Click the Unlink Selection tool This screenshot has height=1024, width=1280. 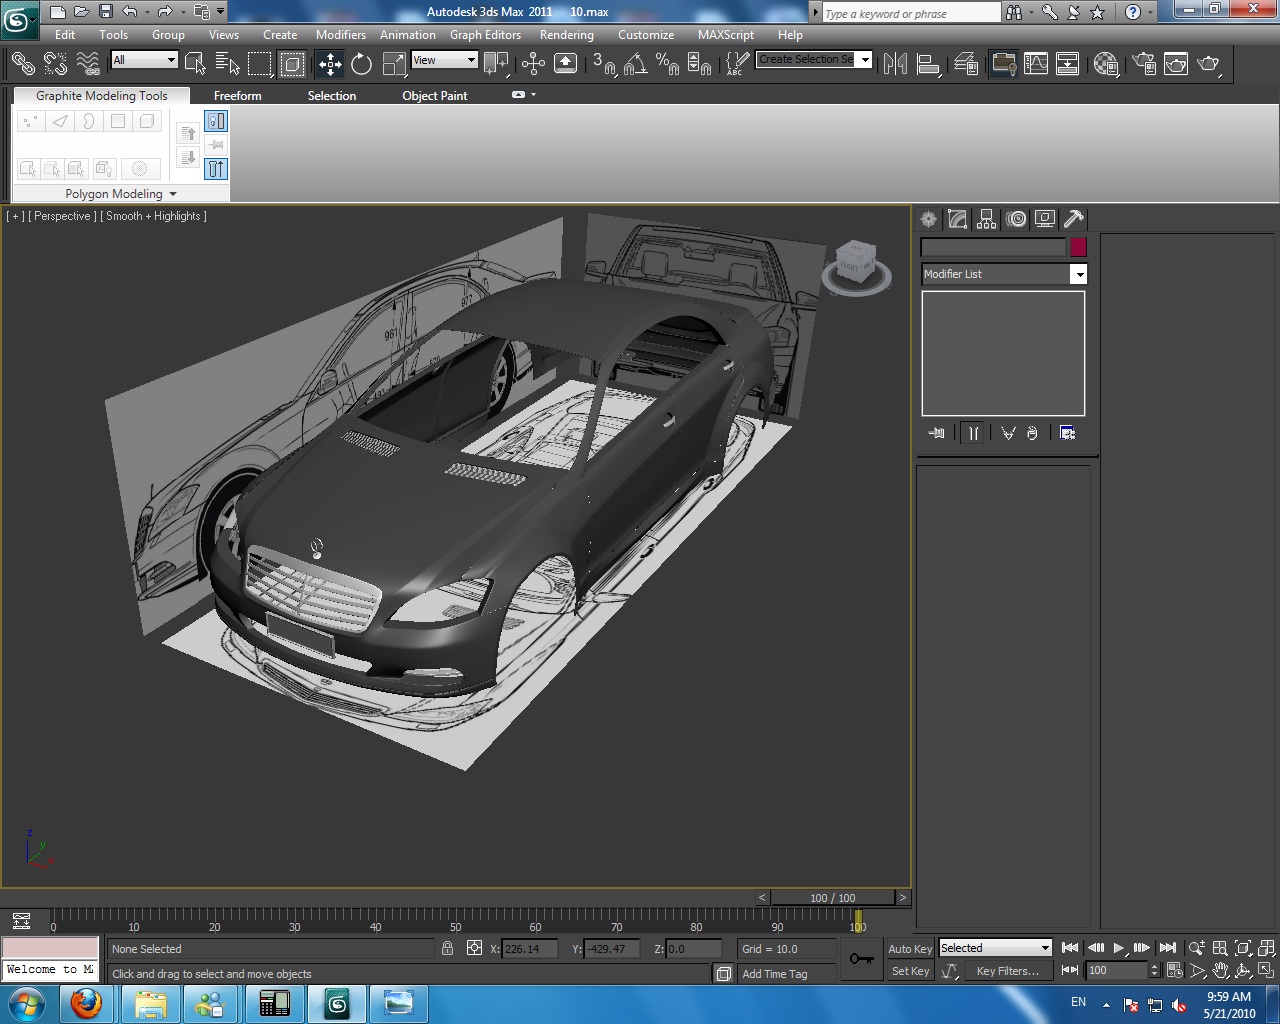(x=55, y=64)
